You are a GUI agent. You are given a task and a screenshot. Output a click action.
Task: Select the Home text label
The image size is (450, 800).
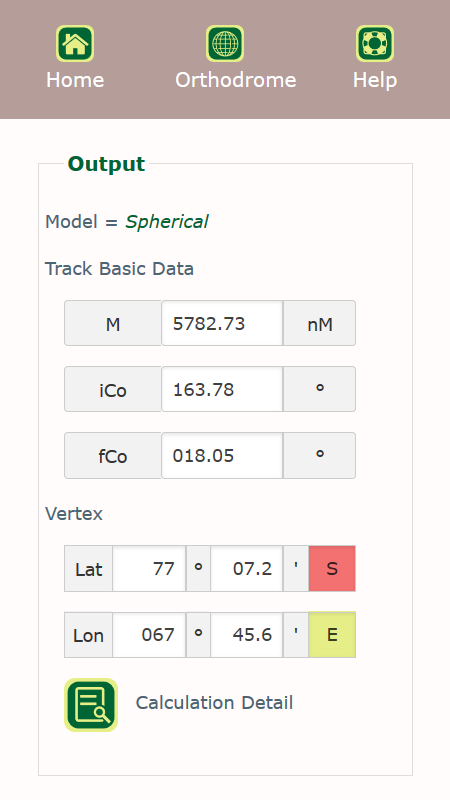[x=75, y=80]
